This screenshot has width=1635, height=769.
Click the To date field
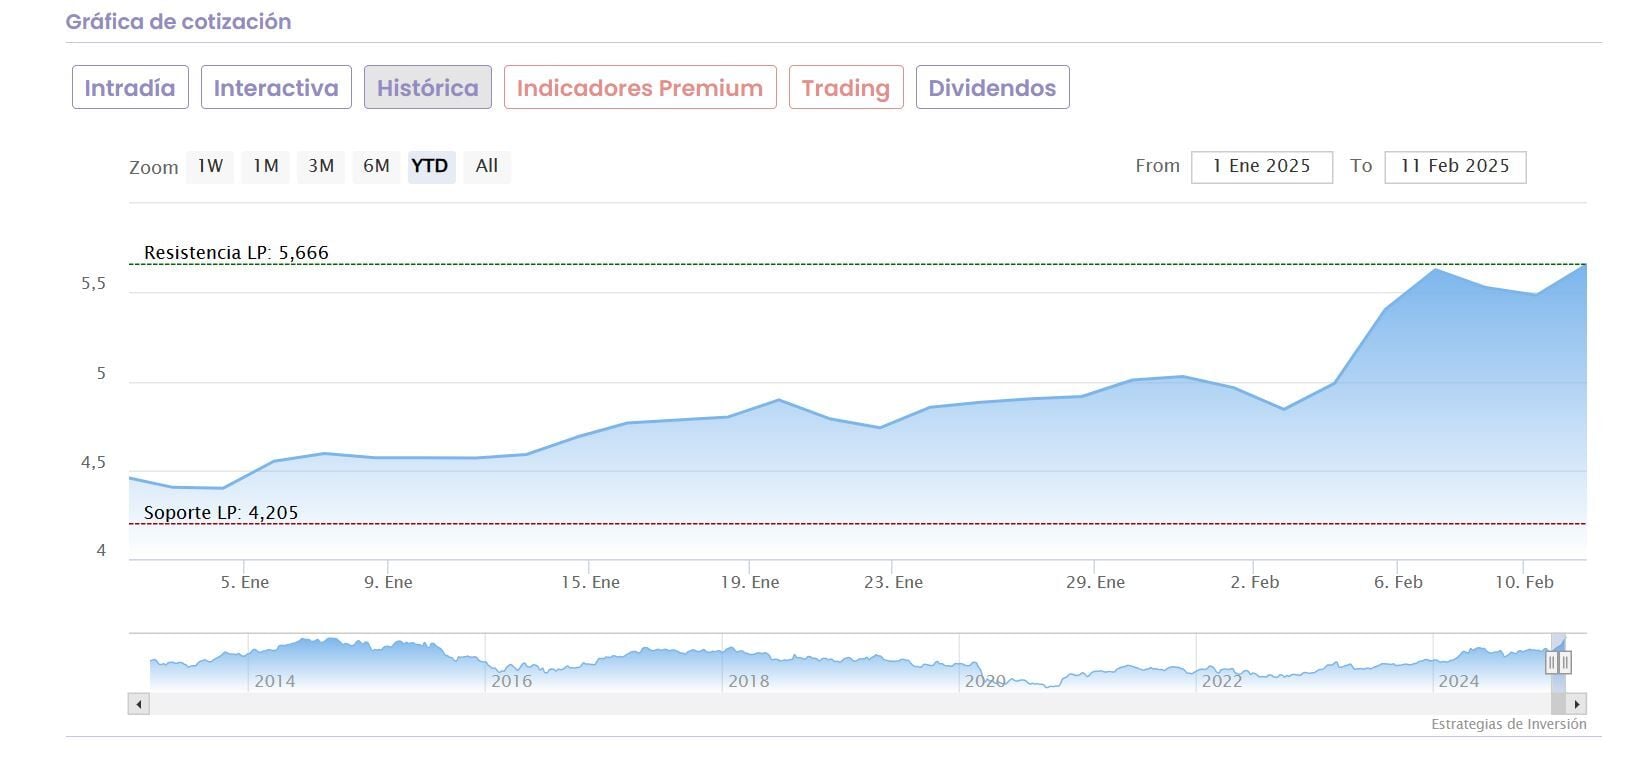[1455, 166]
